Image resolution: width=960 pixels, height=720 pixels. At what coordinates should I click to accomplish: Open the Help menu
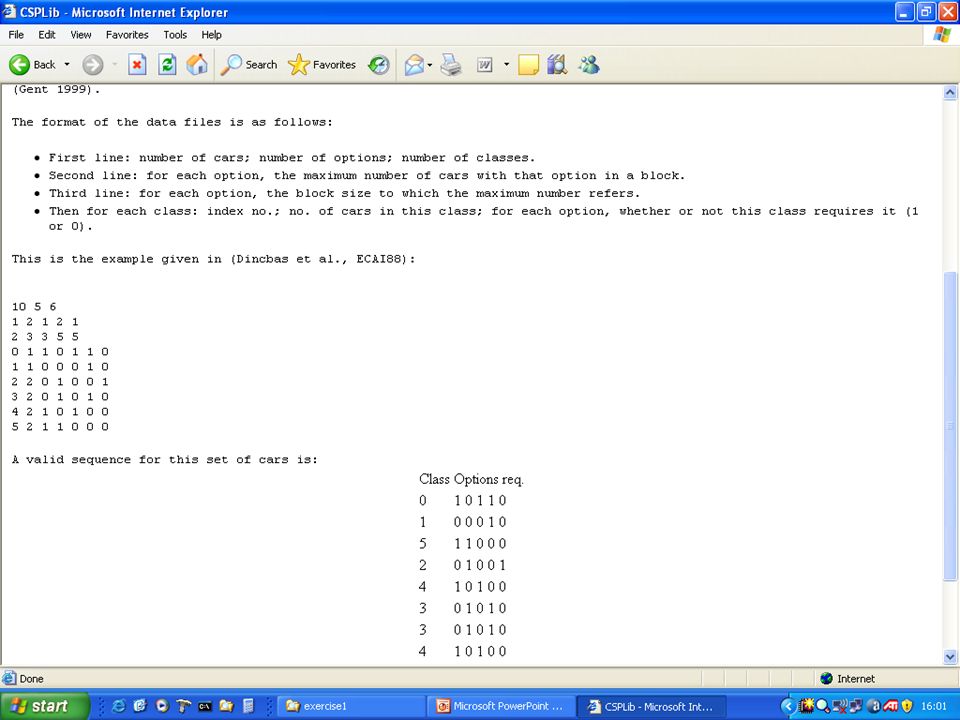211,35
